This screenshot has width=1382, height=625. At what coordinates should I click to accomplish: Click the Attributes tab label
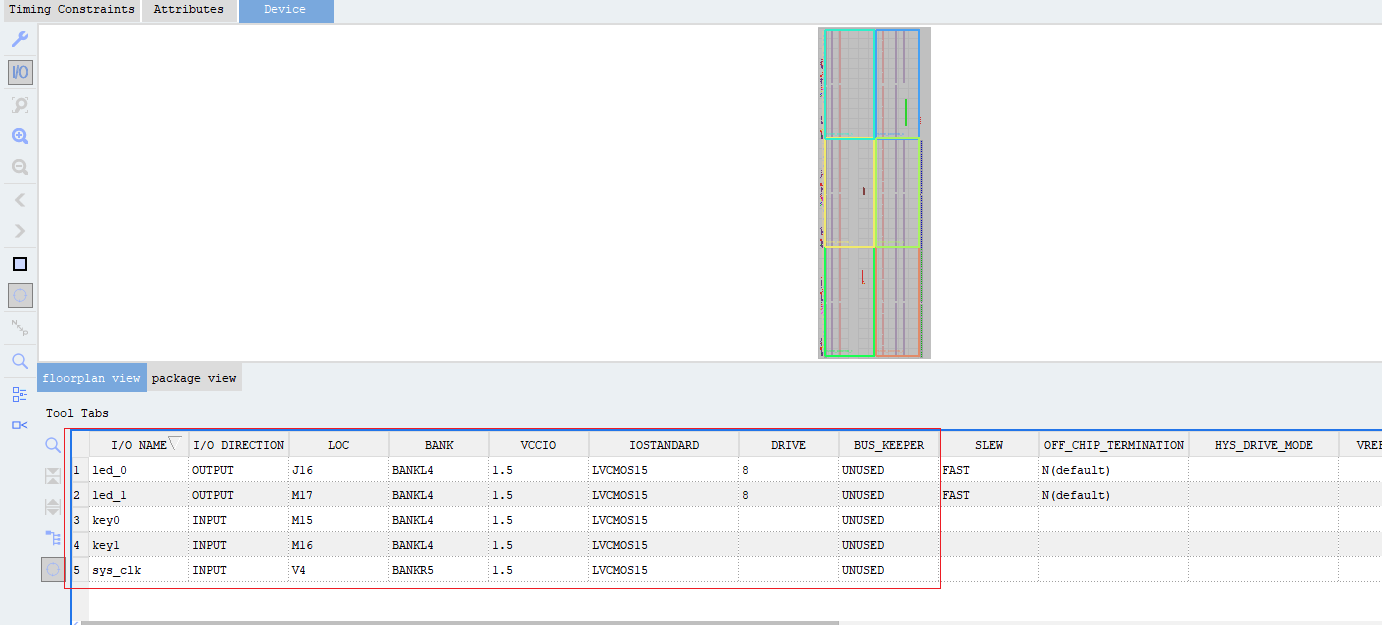click(188, 10)
